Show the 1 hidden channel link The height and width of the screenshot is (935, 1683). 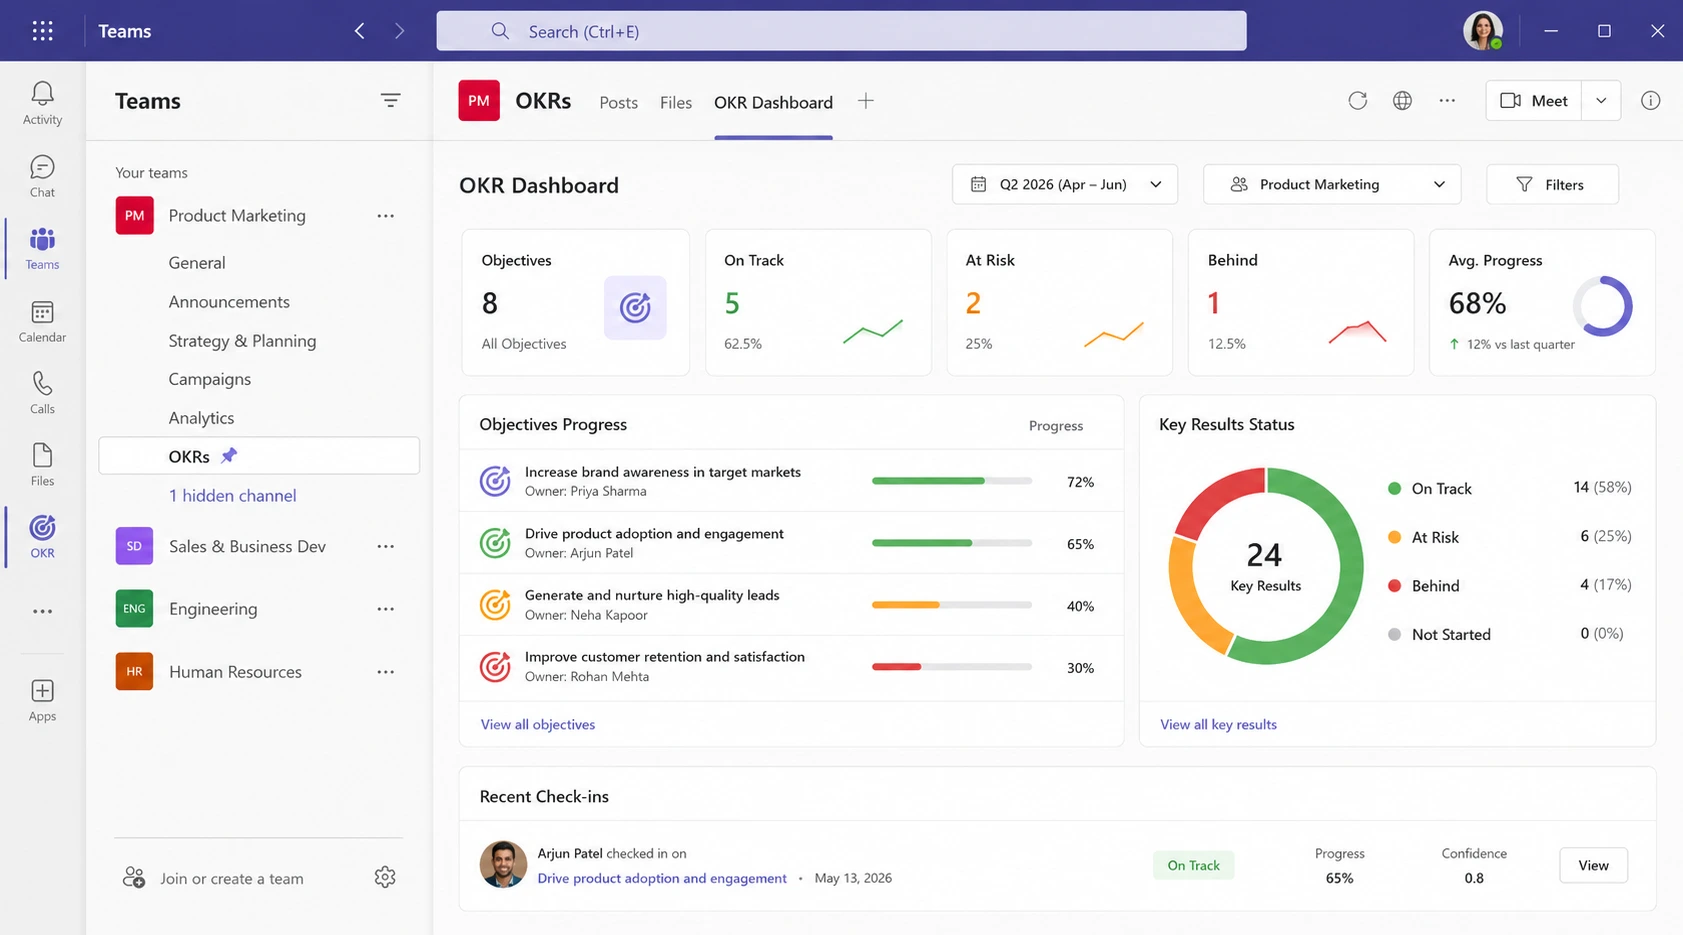click(x=232, y=495)
